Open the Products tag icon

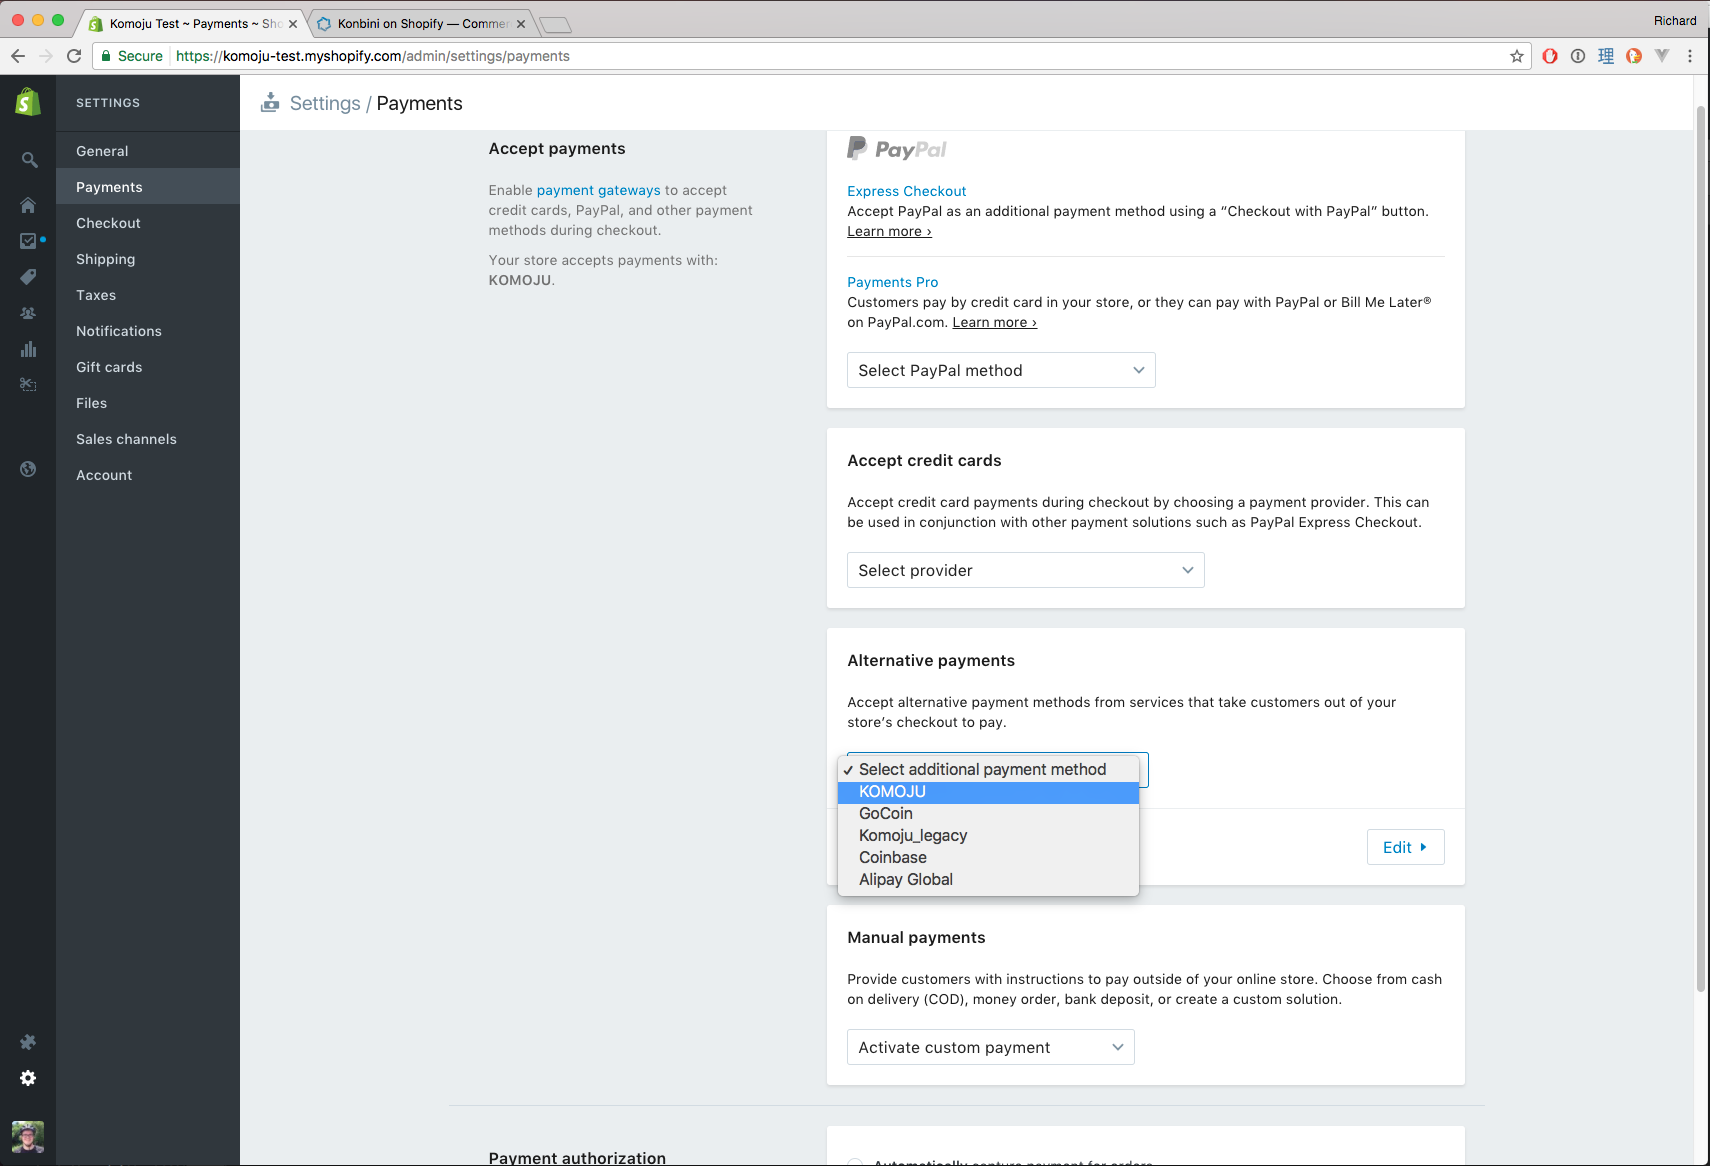tap(28, 277)
